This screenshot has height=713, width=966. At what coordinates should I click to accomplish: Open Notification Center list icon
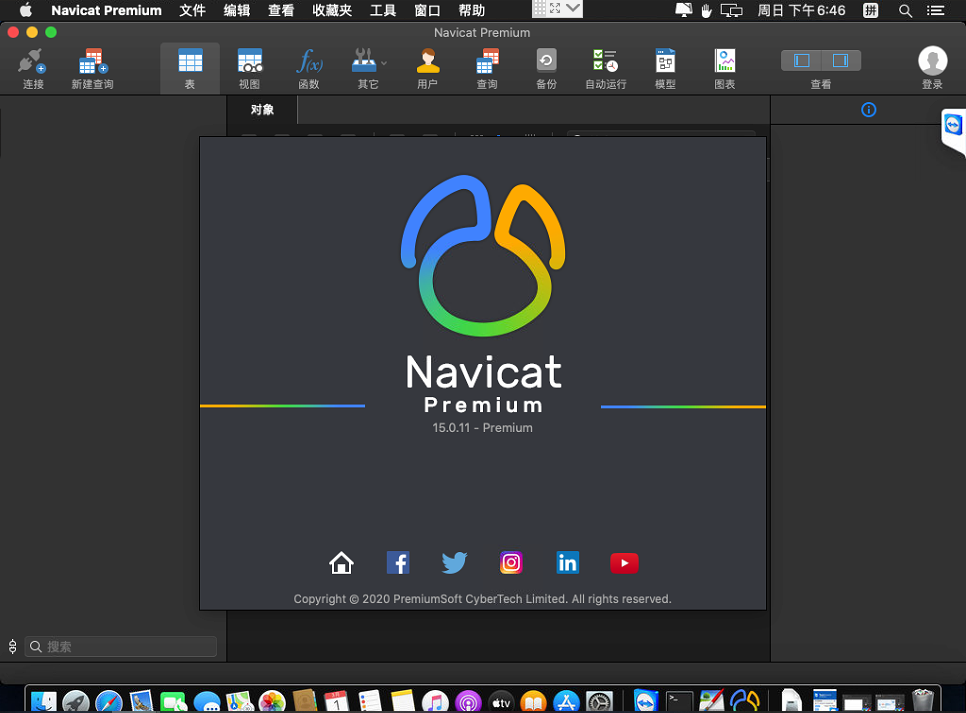[x=936, y=10]
